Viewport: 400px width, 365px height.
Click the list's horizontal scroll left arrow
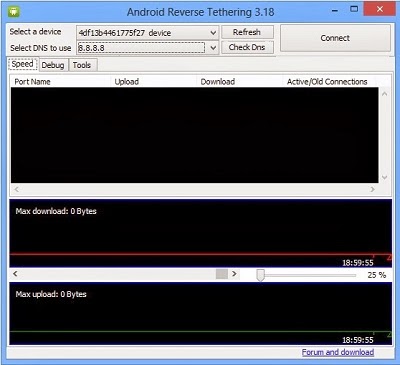coord(17,189)
